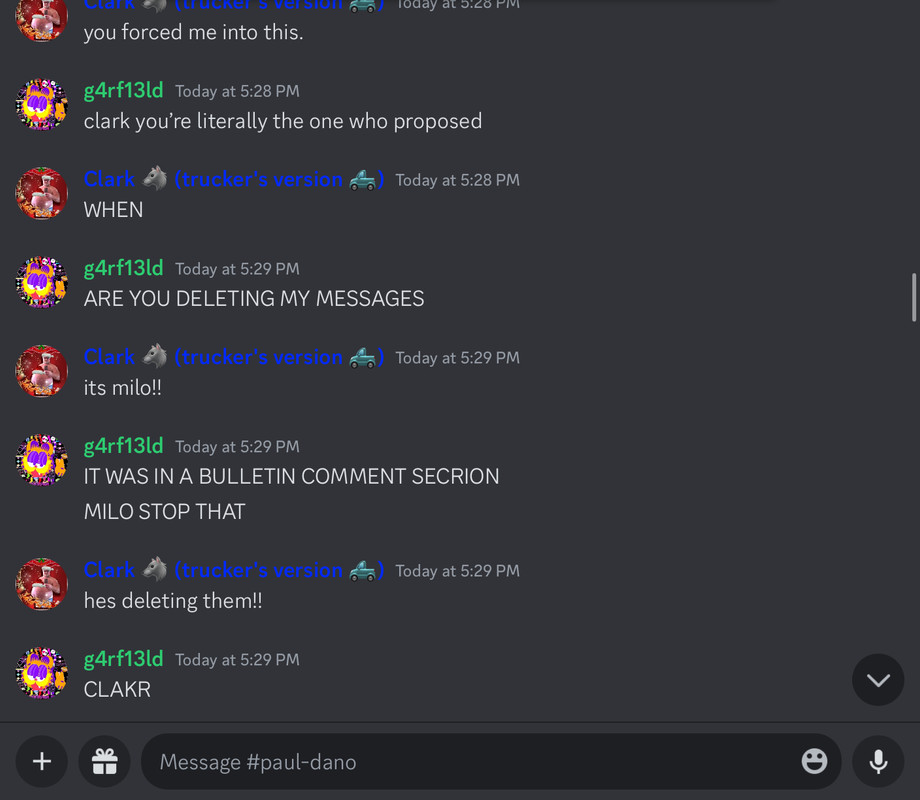Click the truck emoji in Clark's name above 'WHEN'
This screenshot has width=920, height=800.
[363, 180]
